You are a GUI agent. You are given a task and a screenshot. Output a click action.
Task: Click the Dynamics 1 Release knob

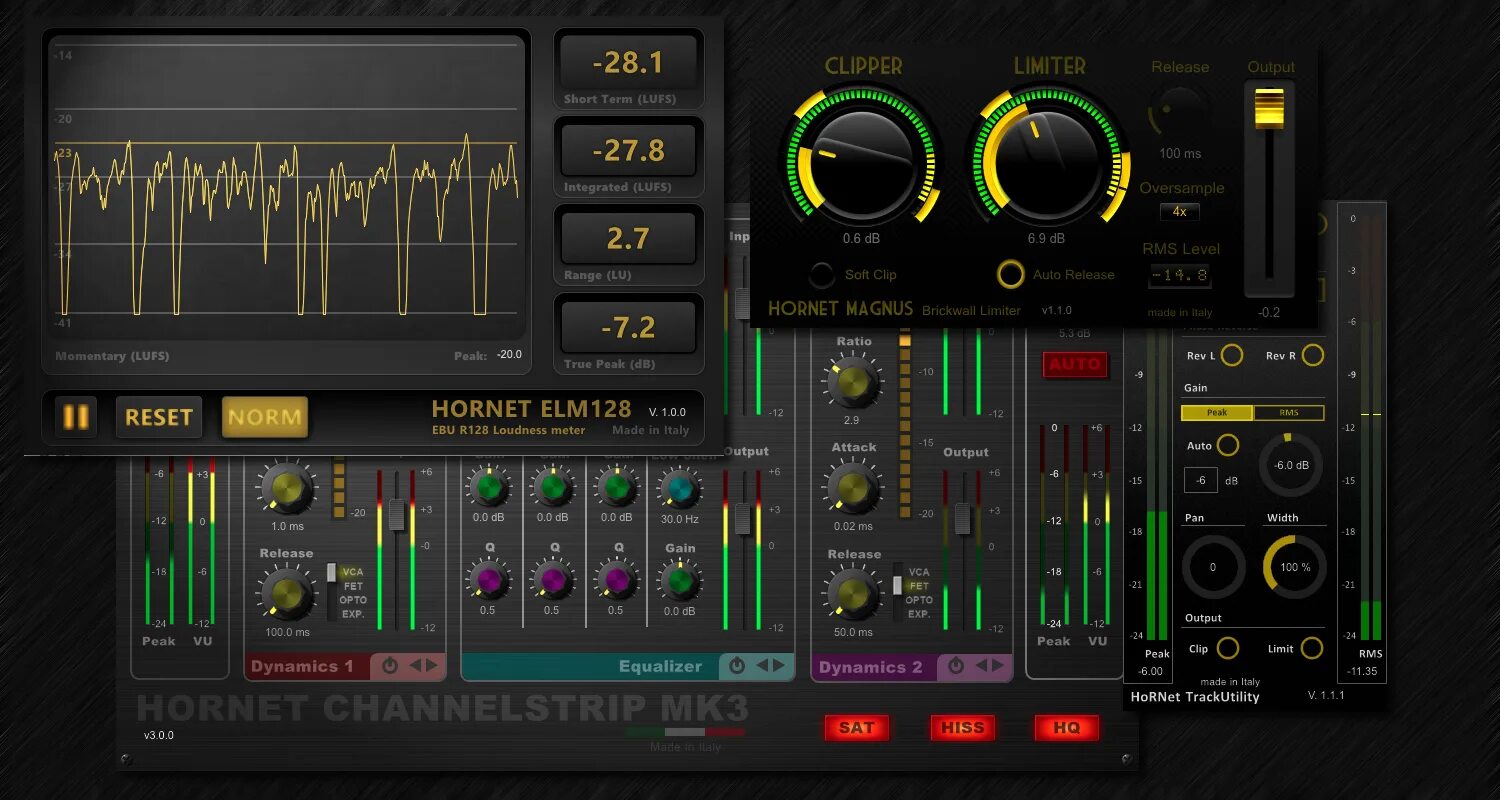[x=287, y=594]
